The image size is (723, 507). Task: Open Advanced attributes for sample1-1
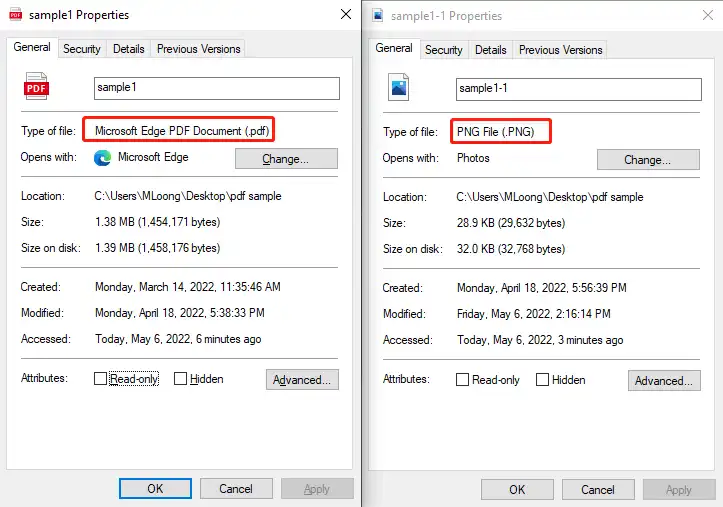pyautogui.click(x=664, y=381)
